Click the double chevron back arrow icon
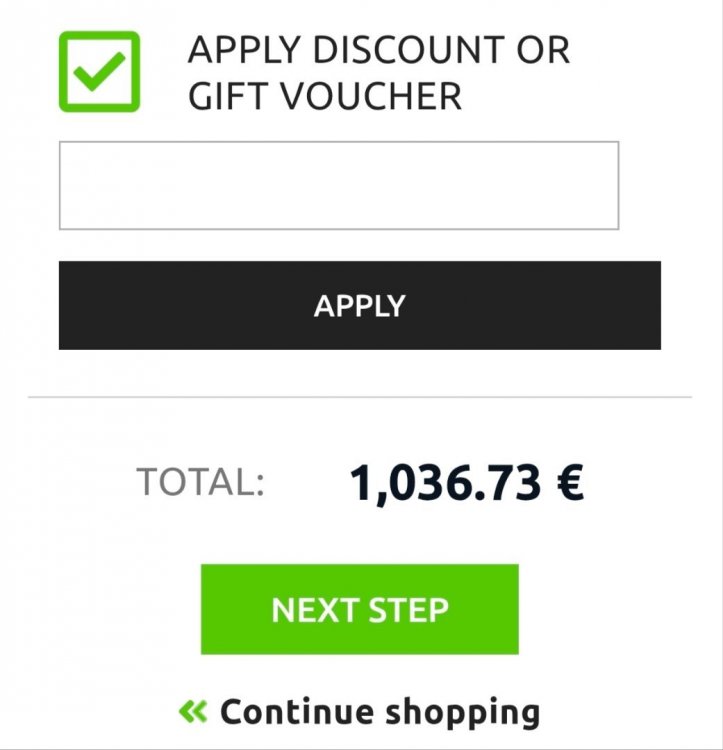The height and width of the screenshot is (750, 723). (193, 712)
